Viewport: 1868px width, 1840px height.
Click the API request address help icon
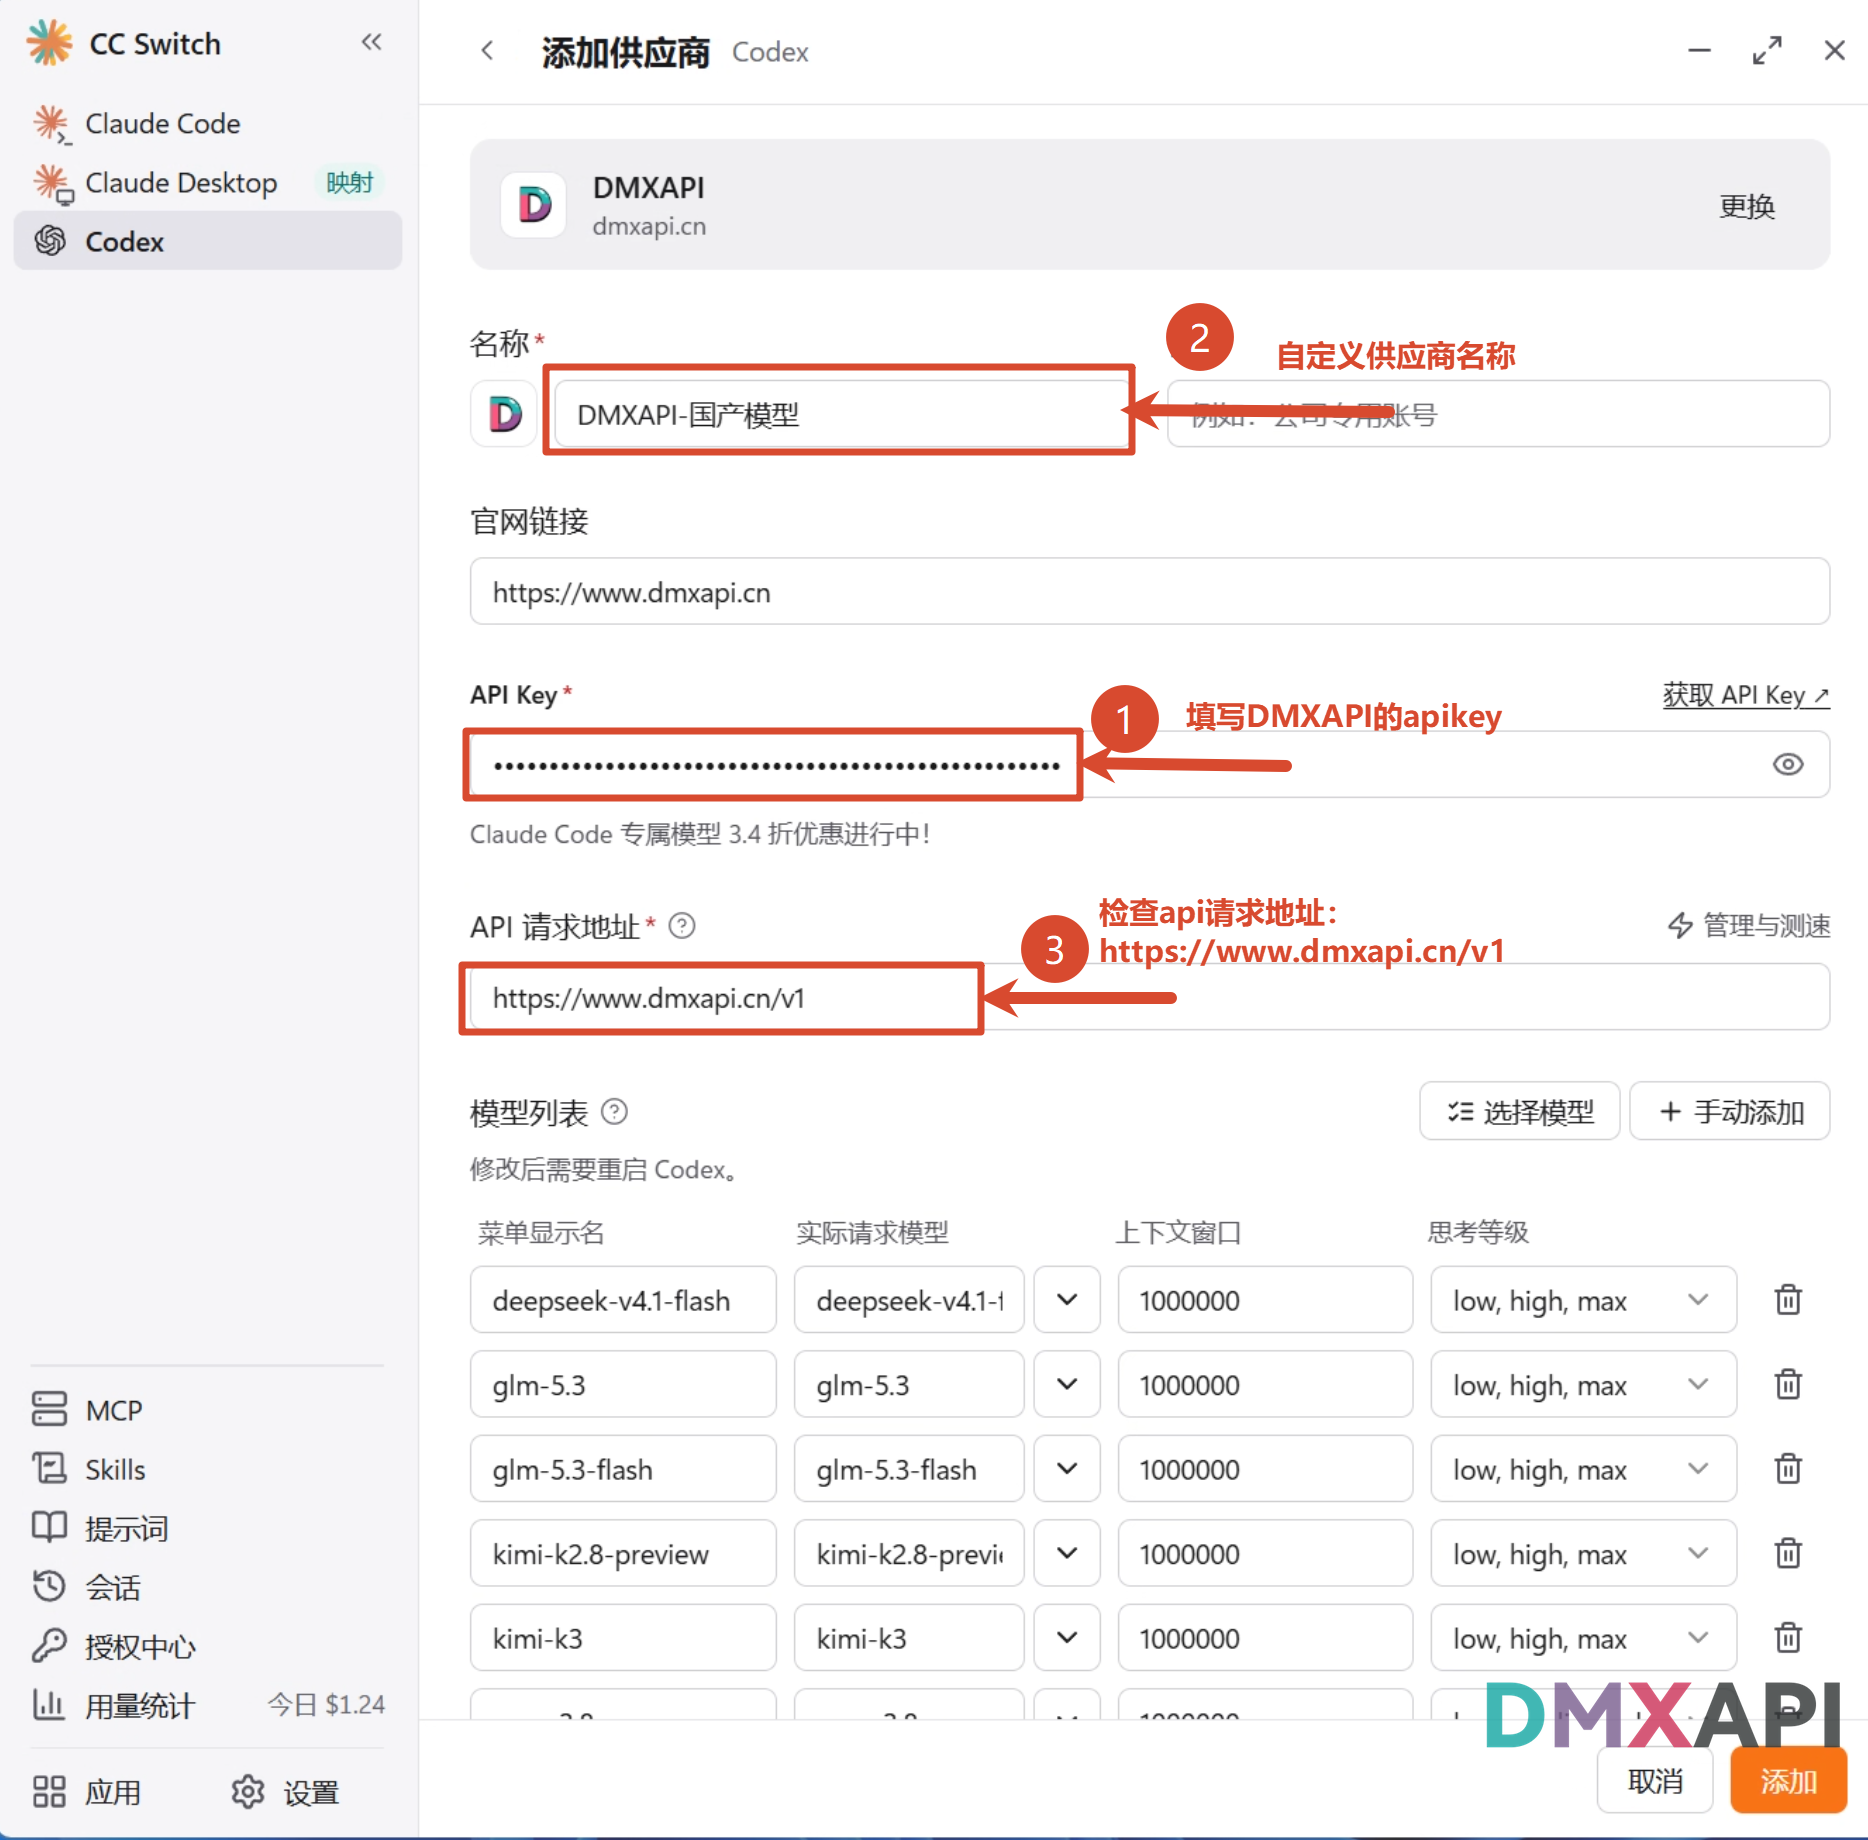pyautogui.click(x=682, y=926)
